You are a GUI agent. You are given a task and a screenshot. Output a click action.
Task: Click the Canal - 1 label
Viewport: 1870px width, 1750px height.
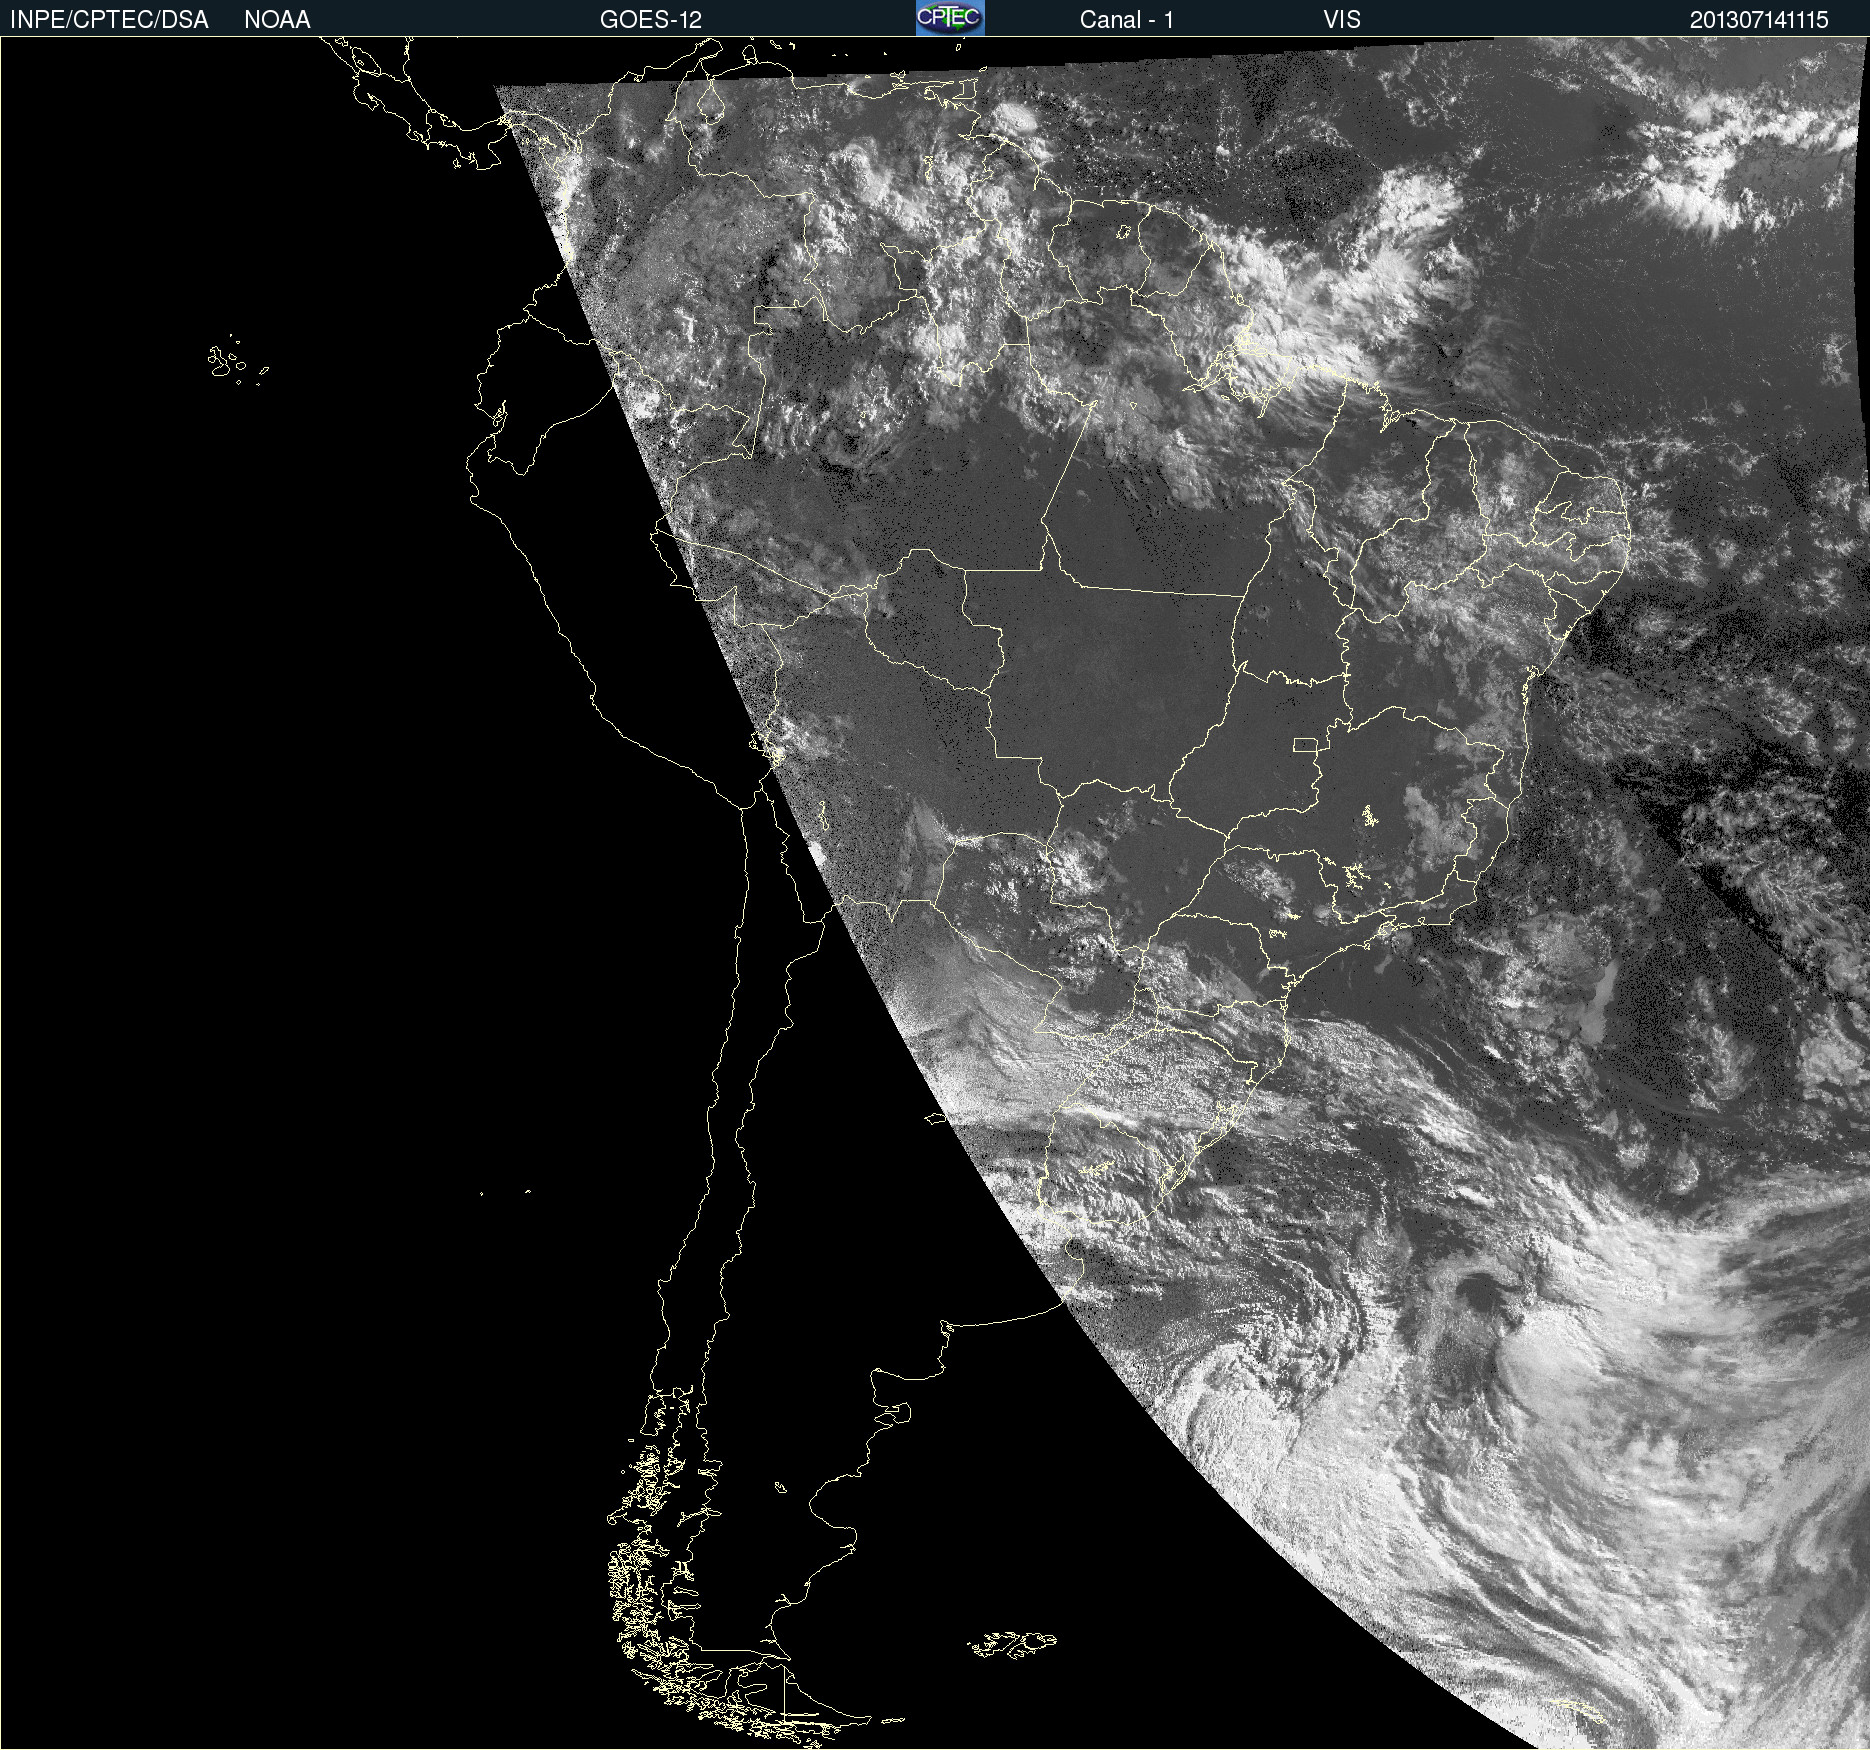click(x=1126, y=19)
